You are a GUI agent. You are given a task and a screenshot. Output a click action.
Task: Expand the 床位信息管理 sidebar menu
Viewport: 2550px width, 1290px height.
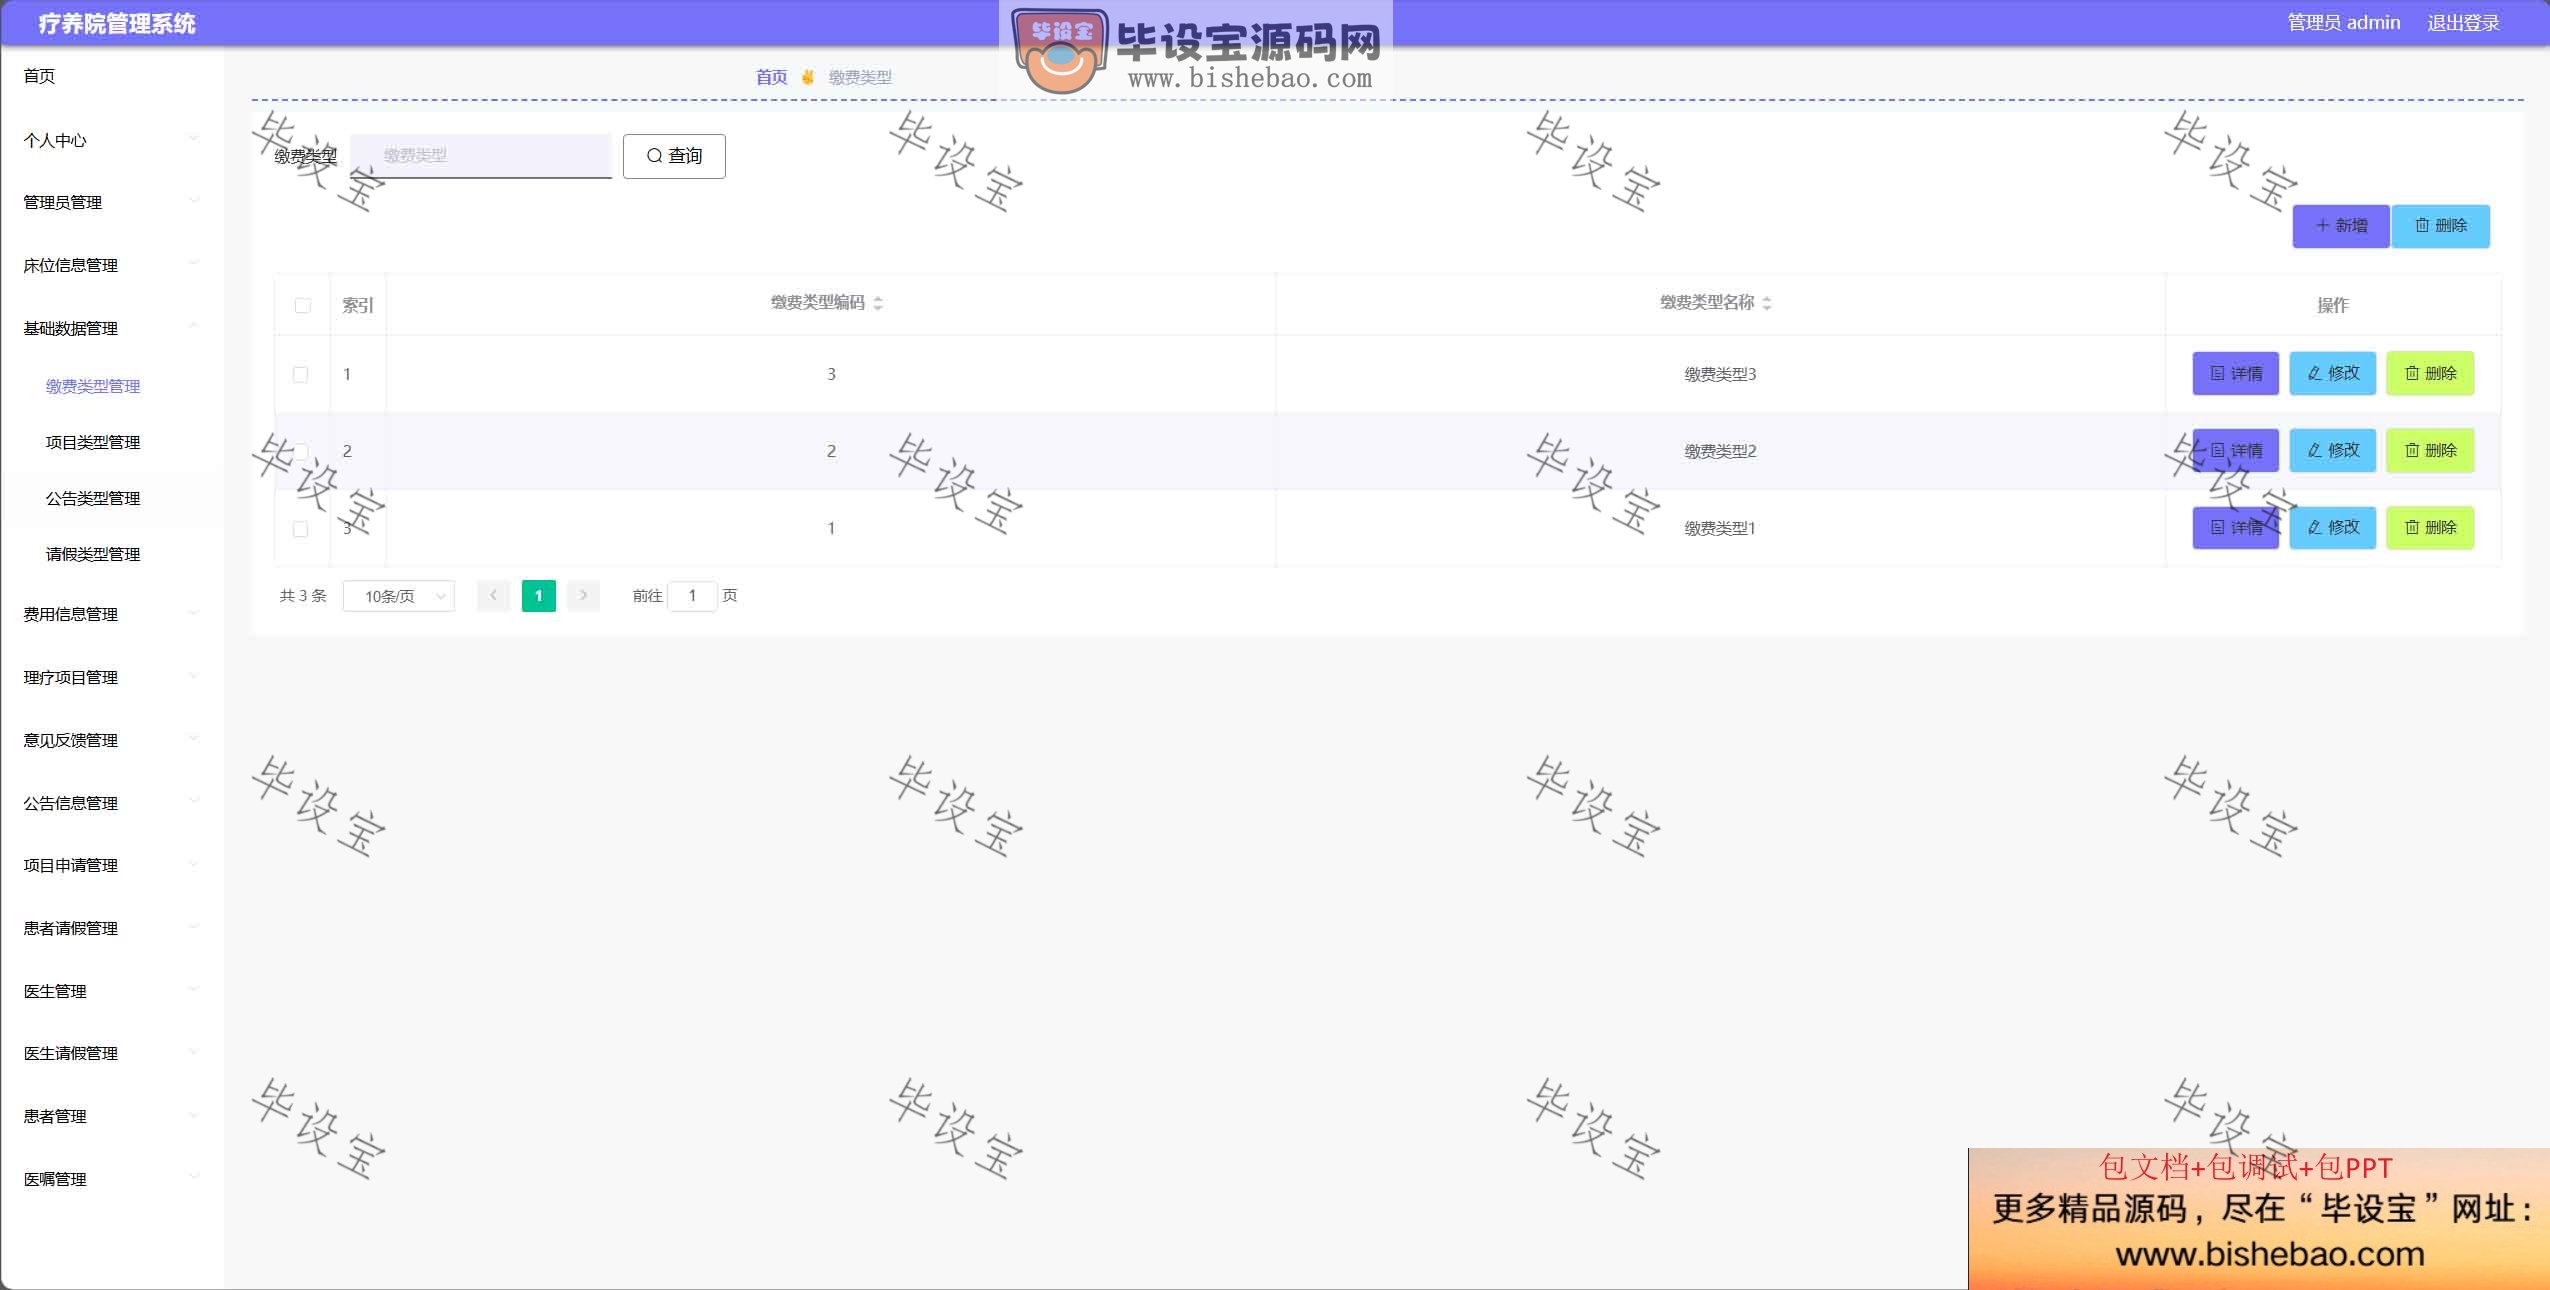(112, 265)
